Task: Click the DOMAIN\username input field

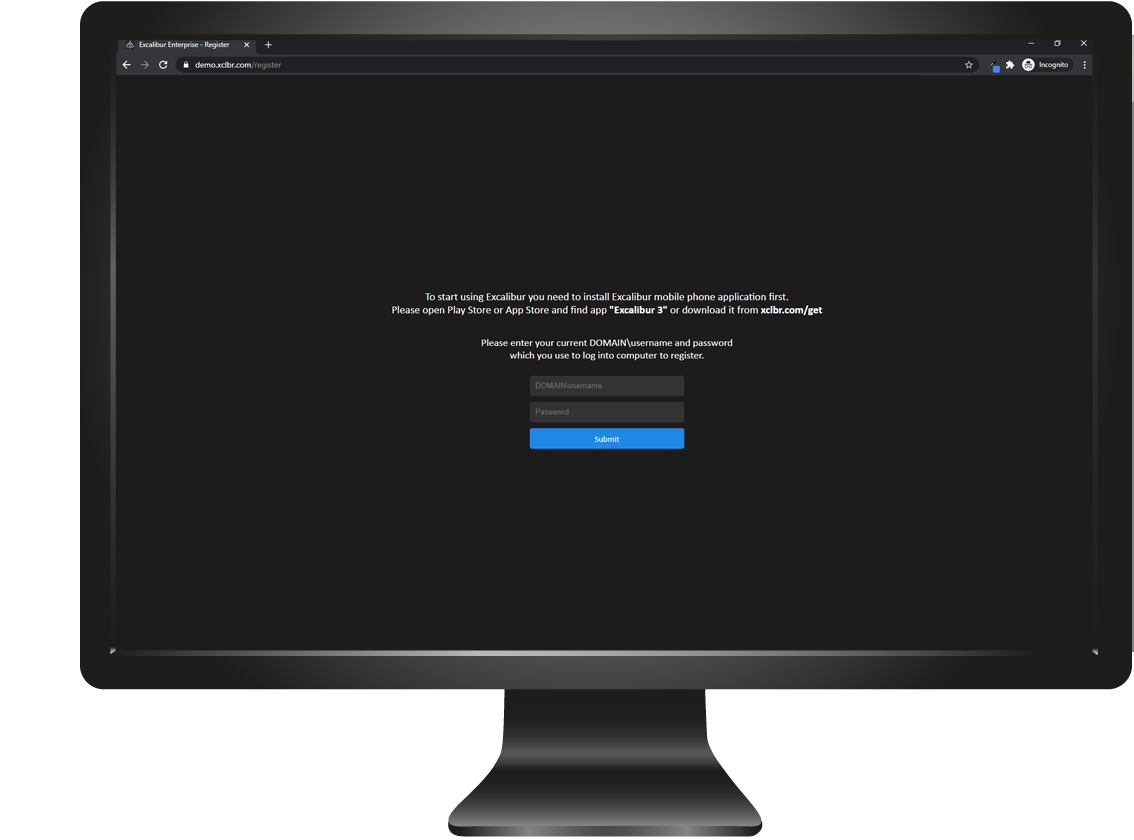Action: [606, 386]
